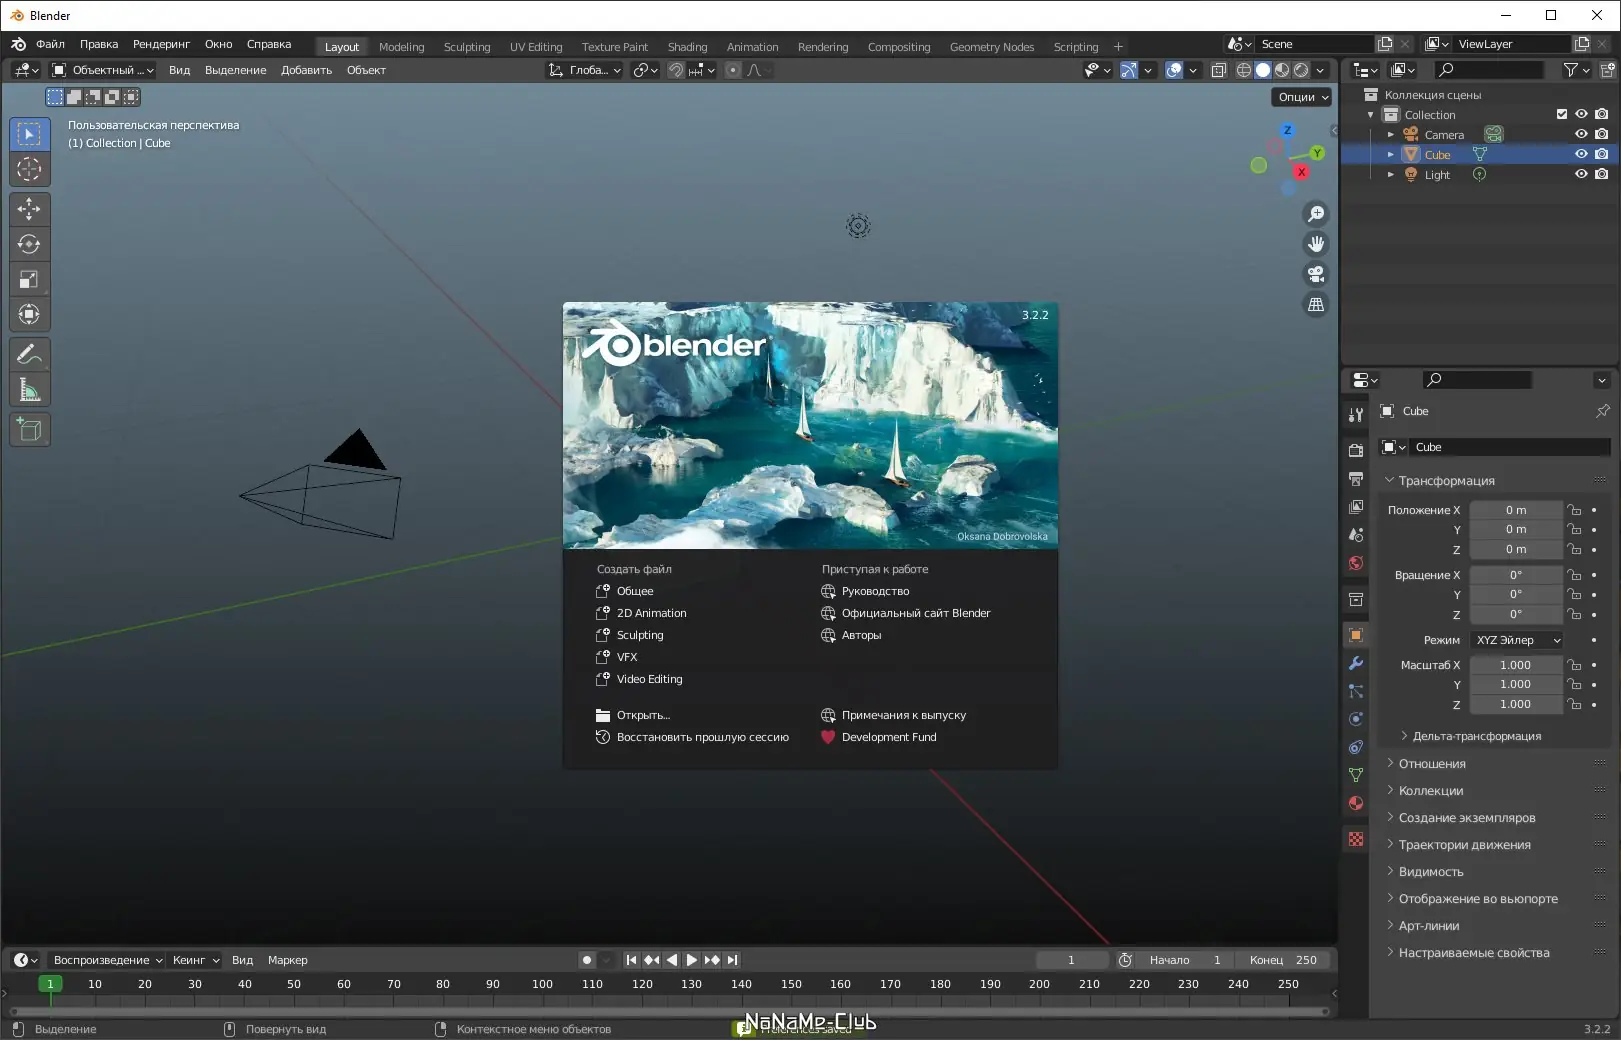Expand the Relations panel
The height and width of the screenshot is (1040, 1621).
pyautogui.click(x=1431, y=764)
